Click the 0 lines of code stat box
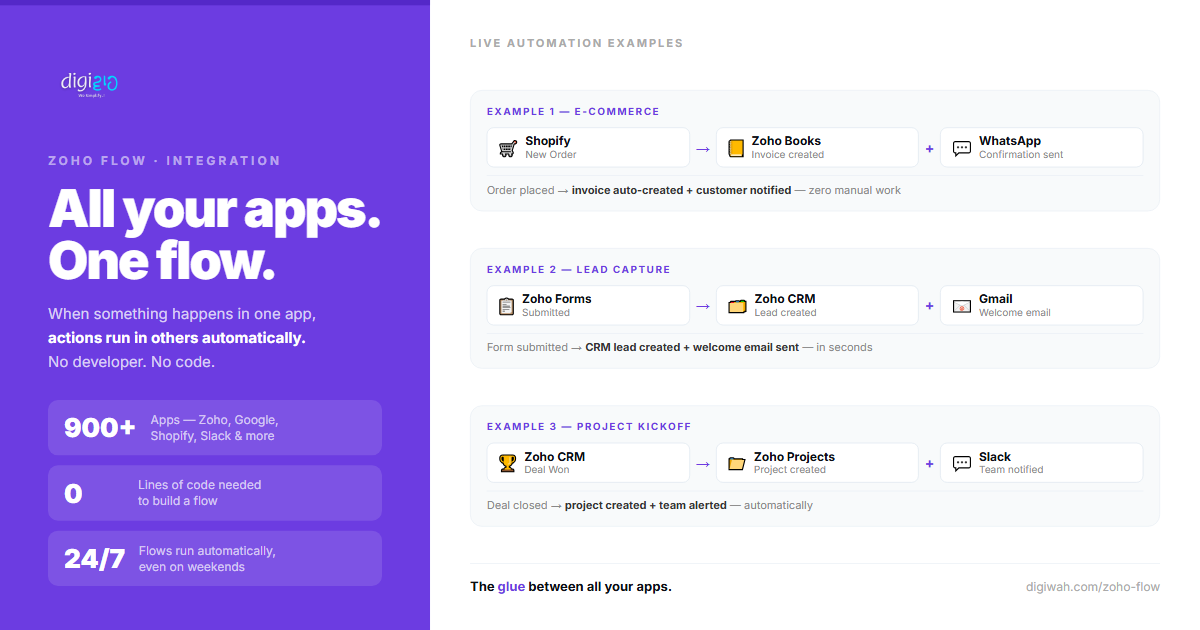The width and height of the screenshot is (1200, 630). (215, 493)
